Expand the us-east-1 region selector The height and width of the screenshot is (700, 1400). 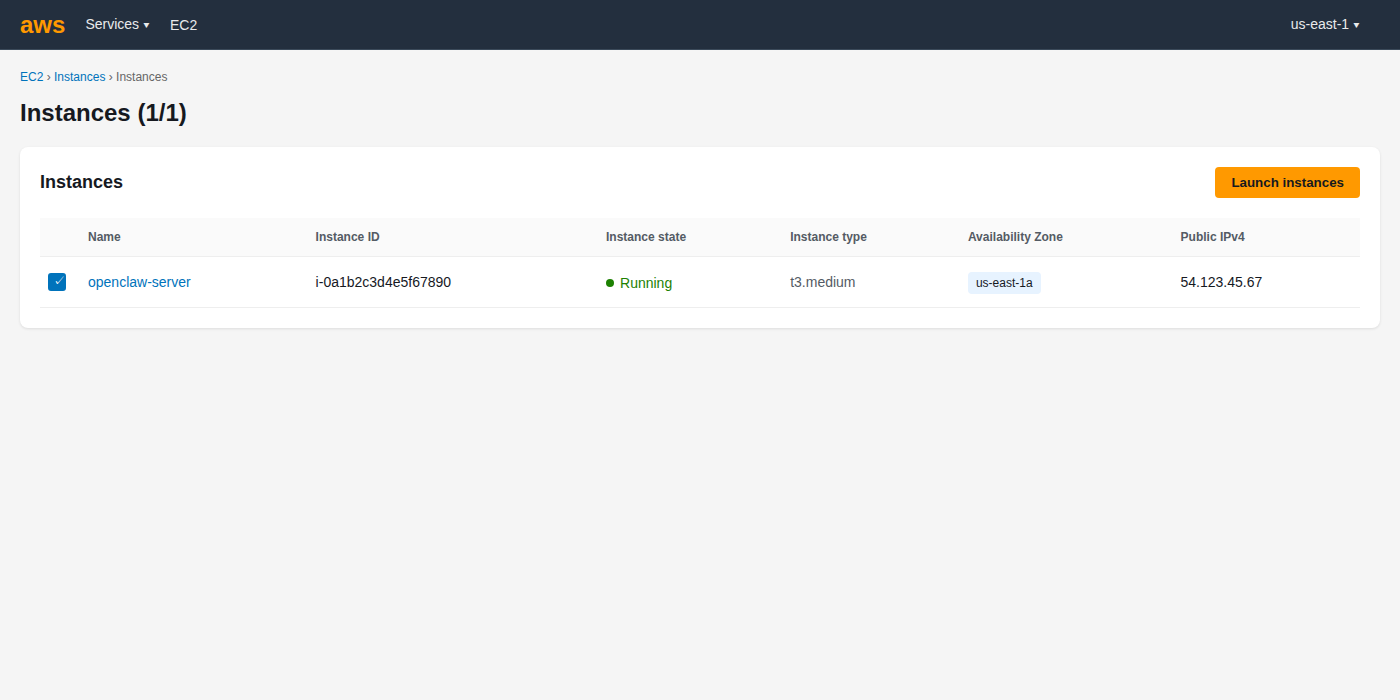(x=1324, y=24)
